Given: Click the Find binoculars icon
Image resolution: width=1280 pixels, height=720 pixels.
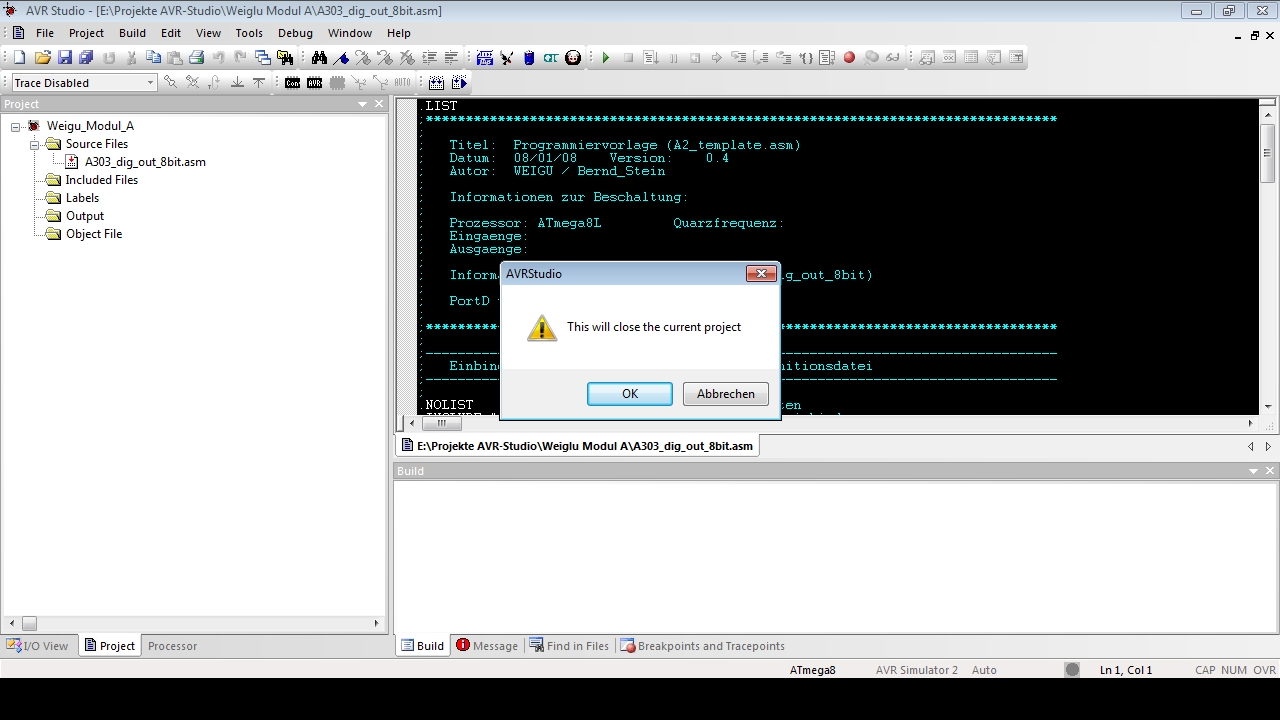Looking at the screenshot, I should 319,58.
